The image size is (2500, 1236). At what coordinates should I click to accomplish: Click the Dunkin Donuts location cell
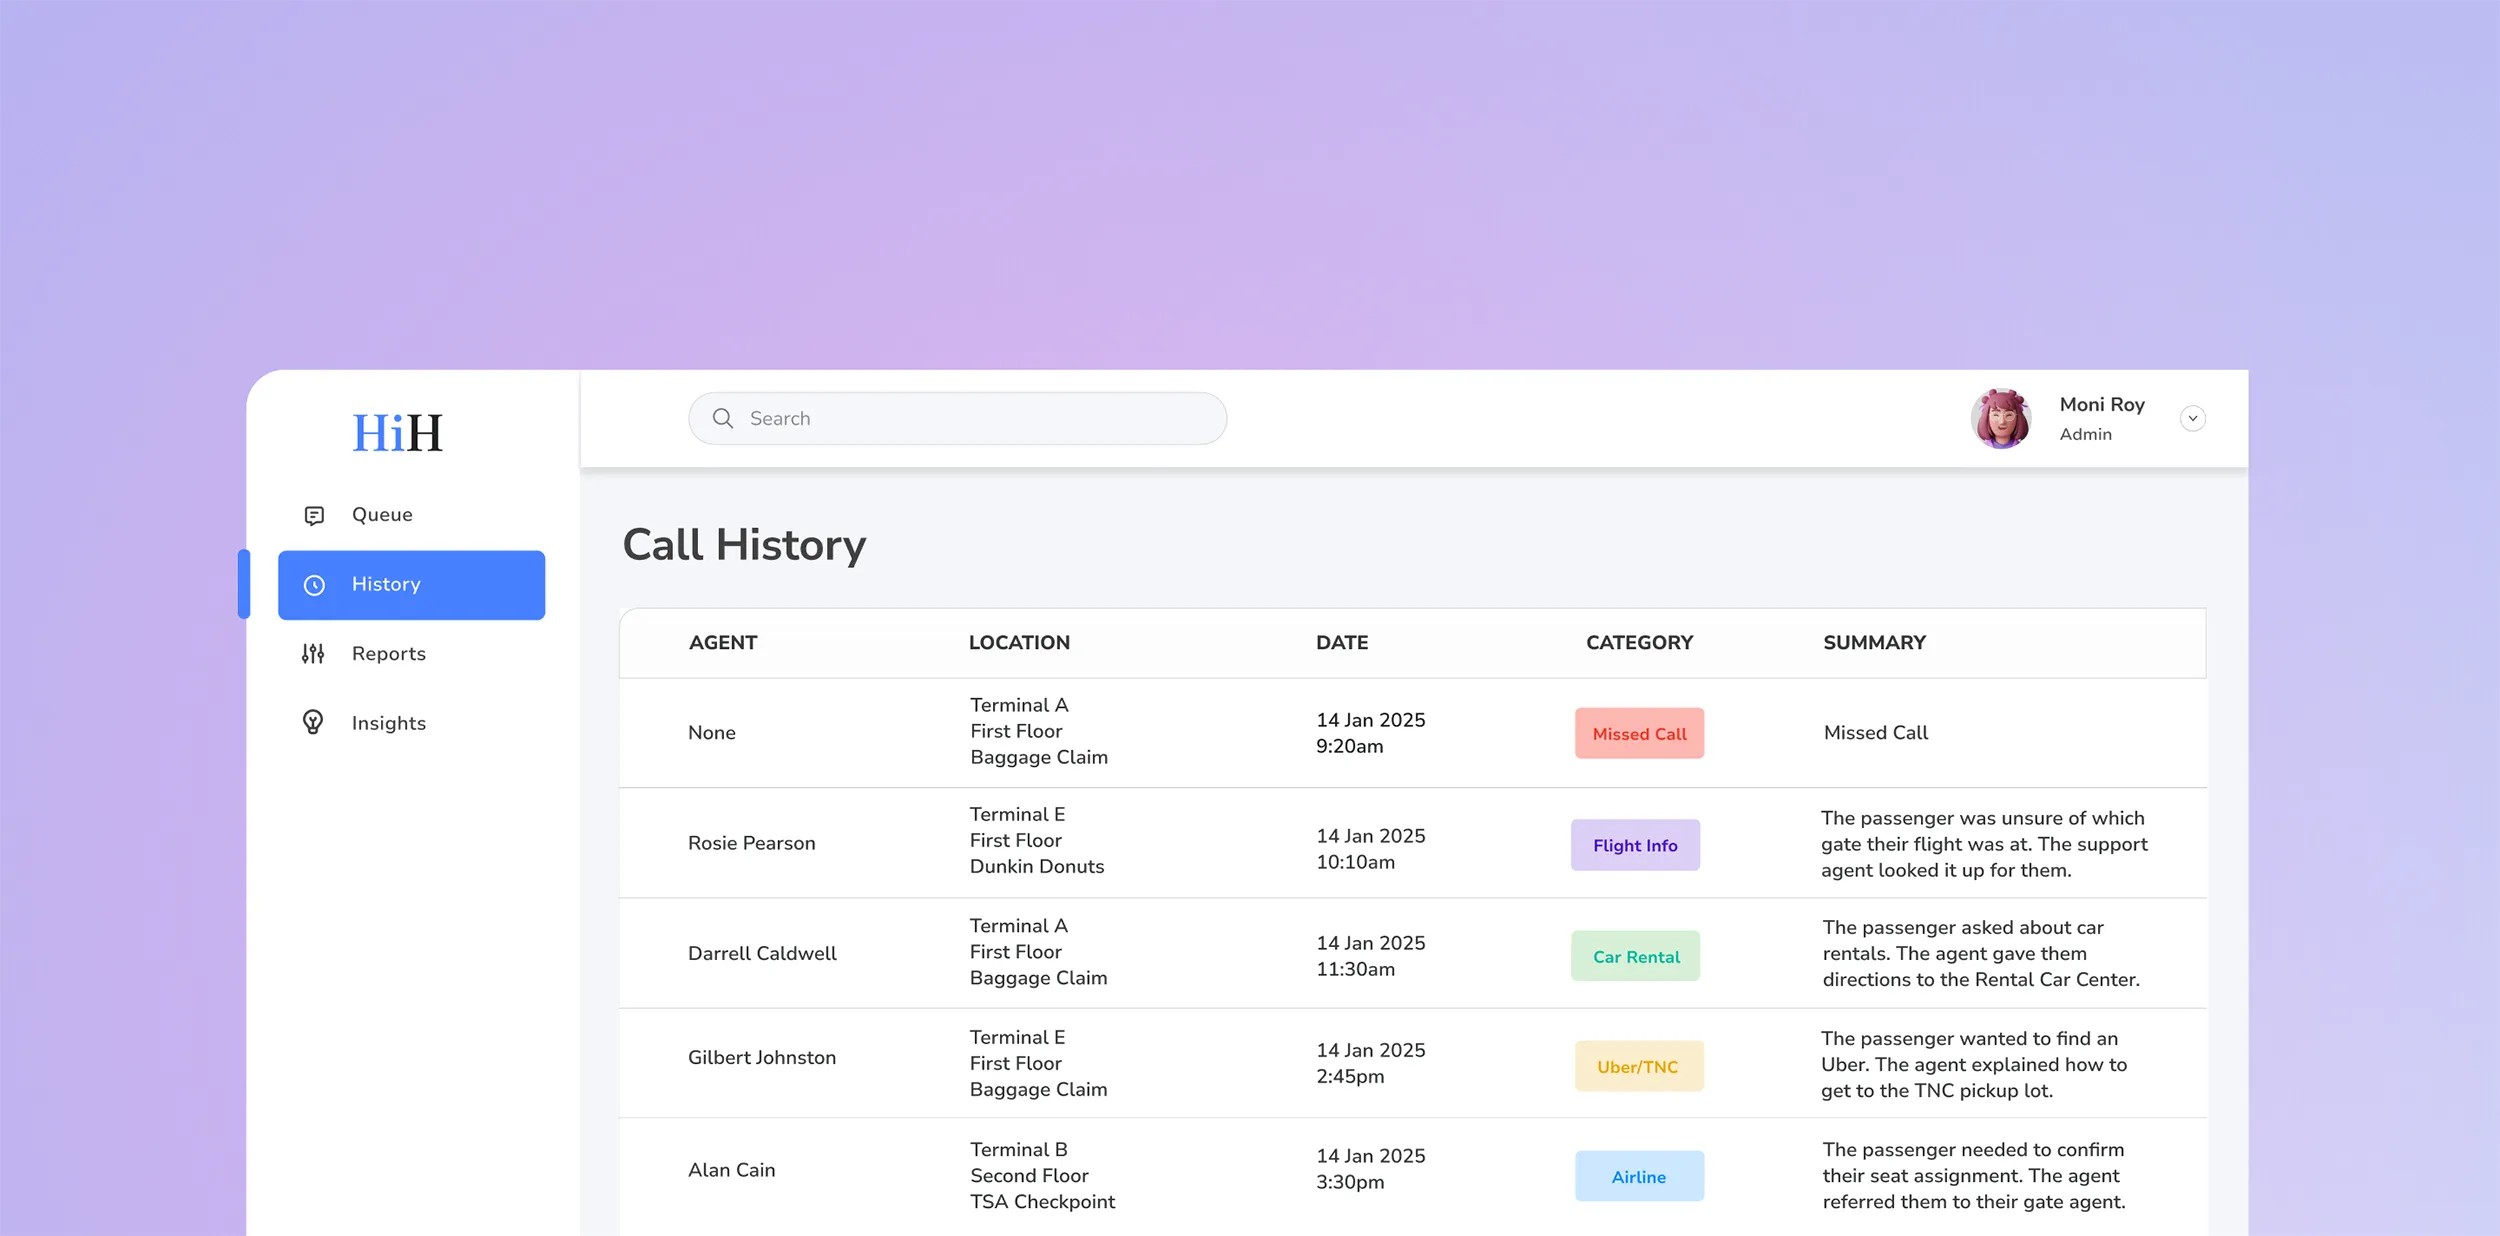(1037, 841)
